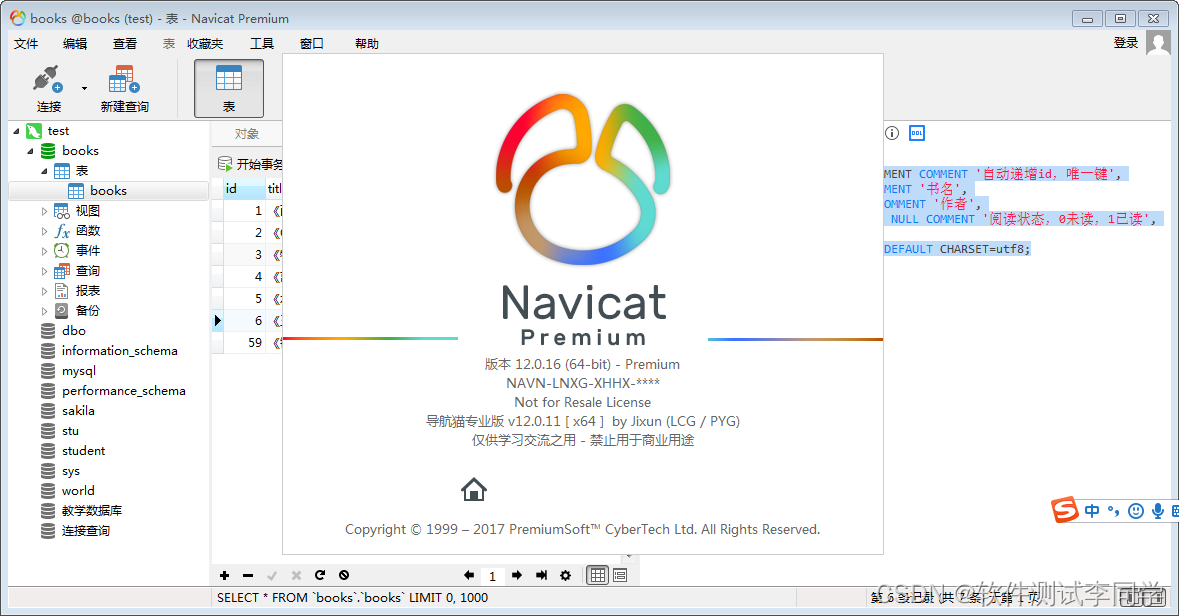Collapse the books database node
The width and height of the screenshot is (1179, 616).
pos(30,151)
